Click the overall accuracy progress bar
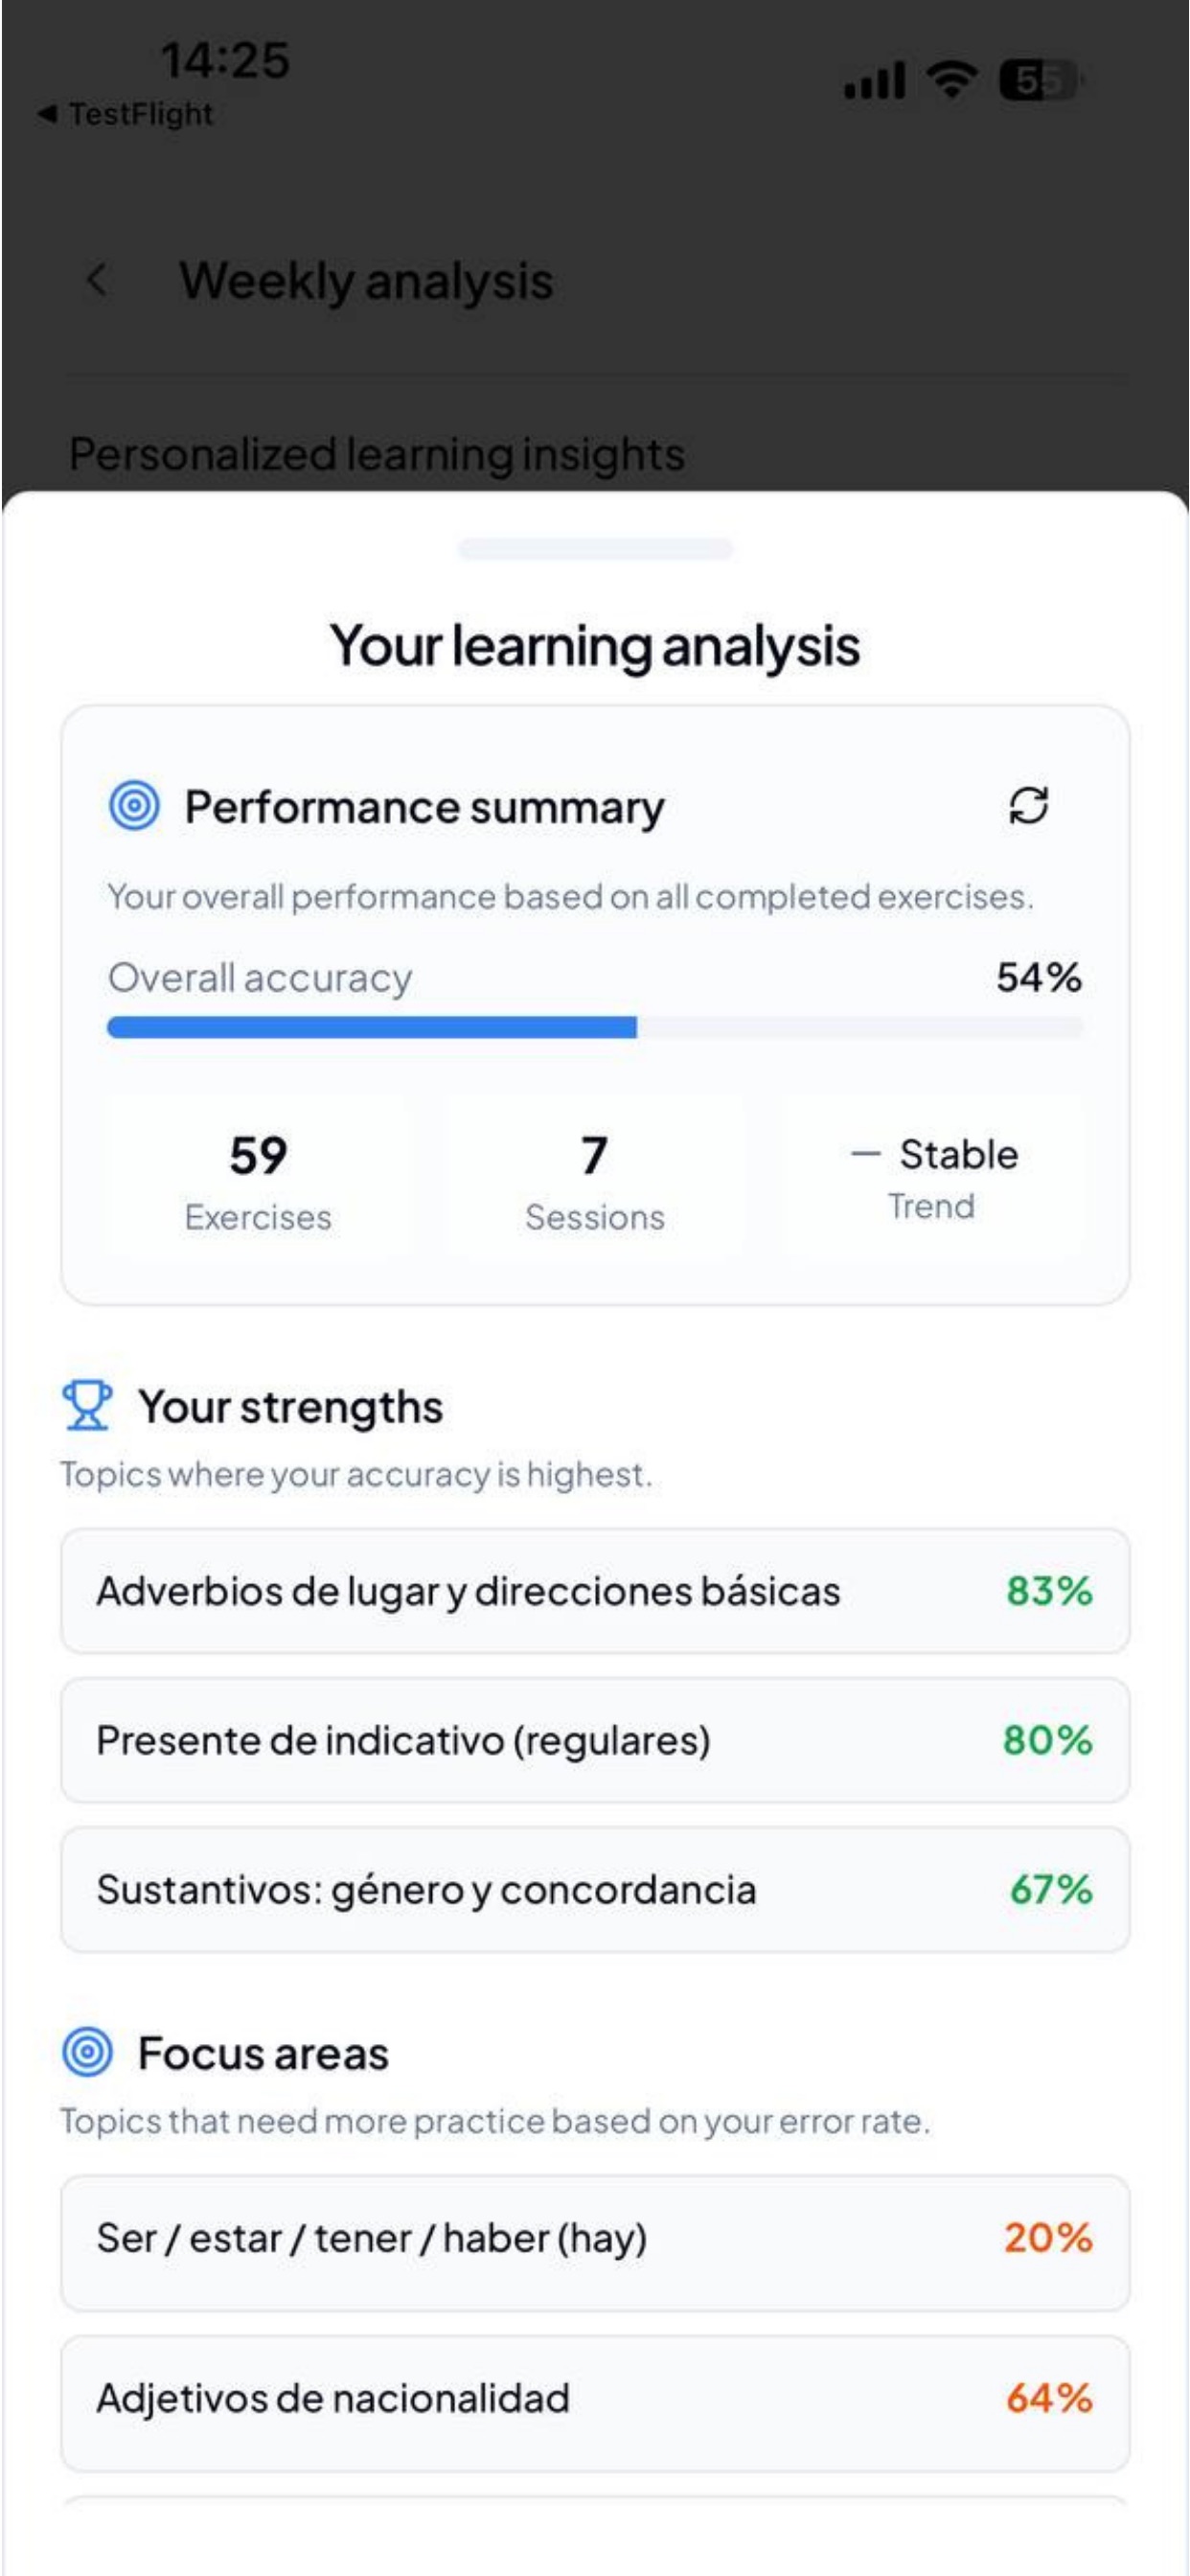This screenshot has height=2576, width=1190. [595, 1027]
